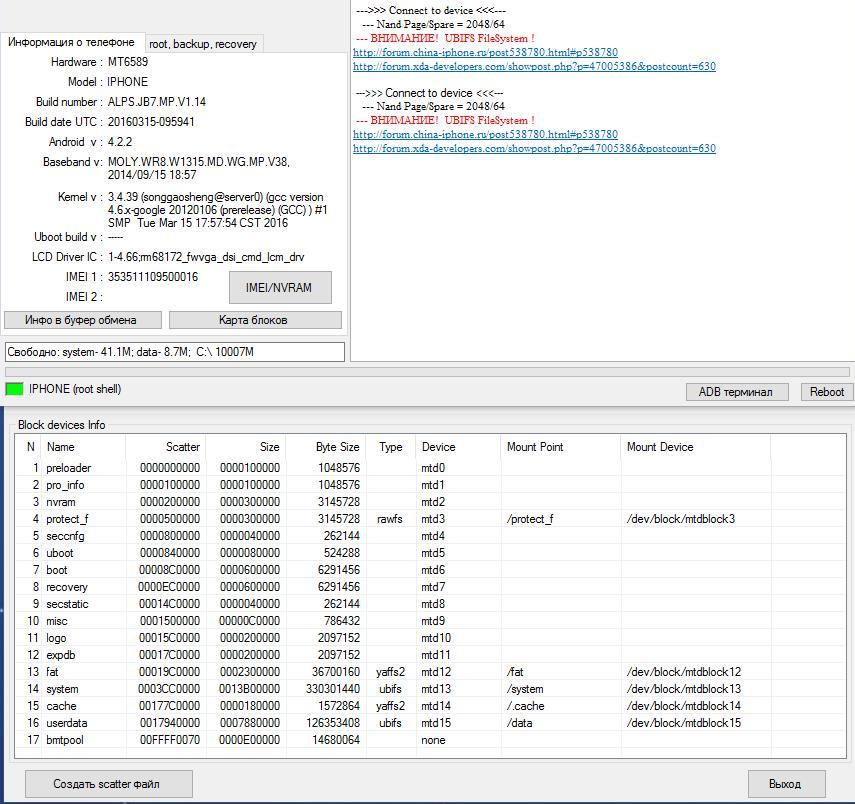Screen dimensions: 855x804
Task: Switch to the root, backup, recovery tab
Action: point(203,44)
